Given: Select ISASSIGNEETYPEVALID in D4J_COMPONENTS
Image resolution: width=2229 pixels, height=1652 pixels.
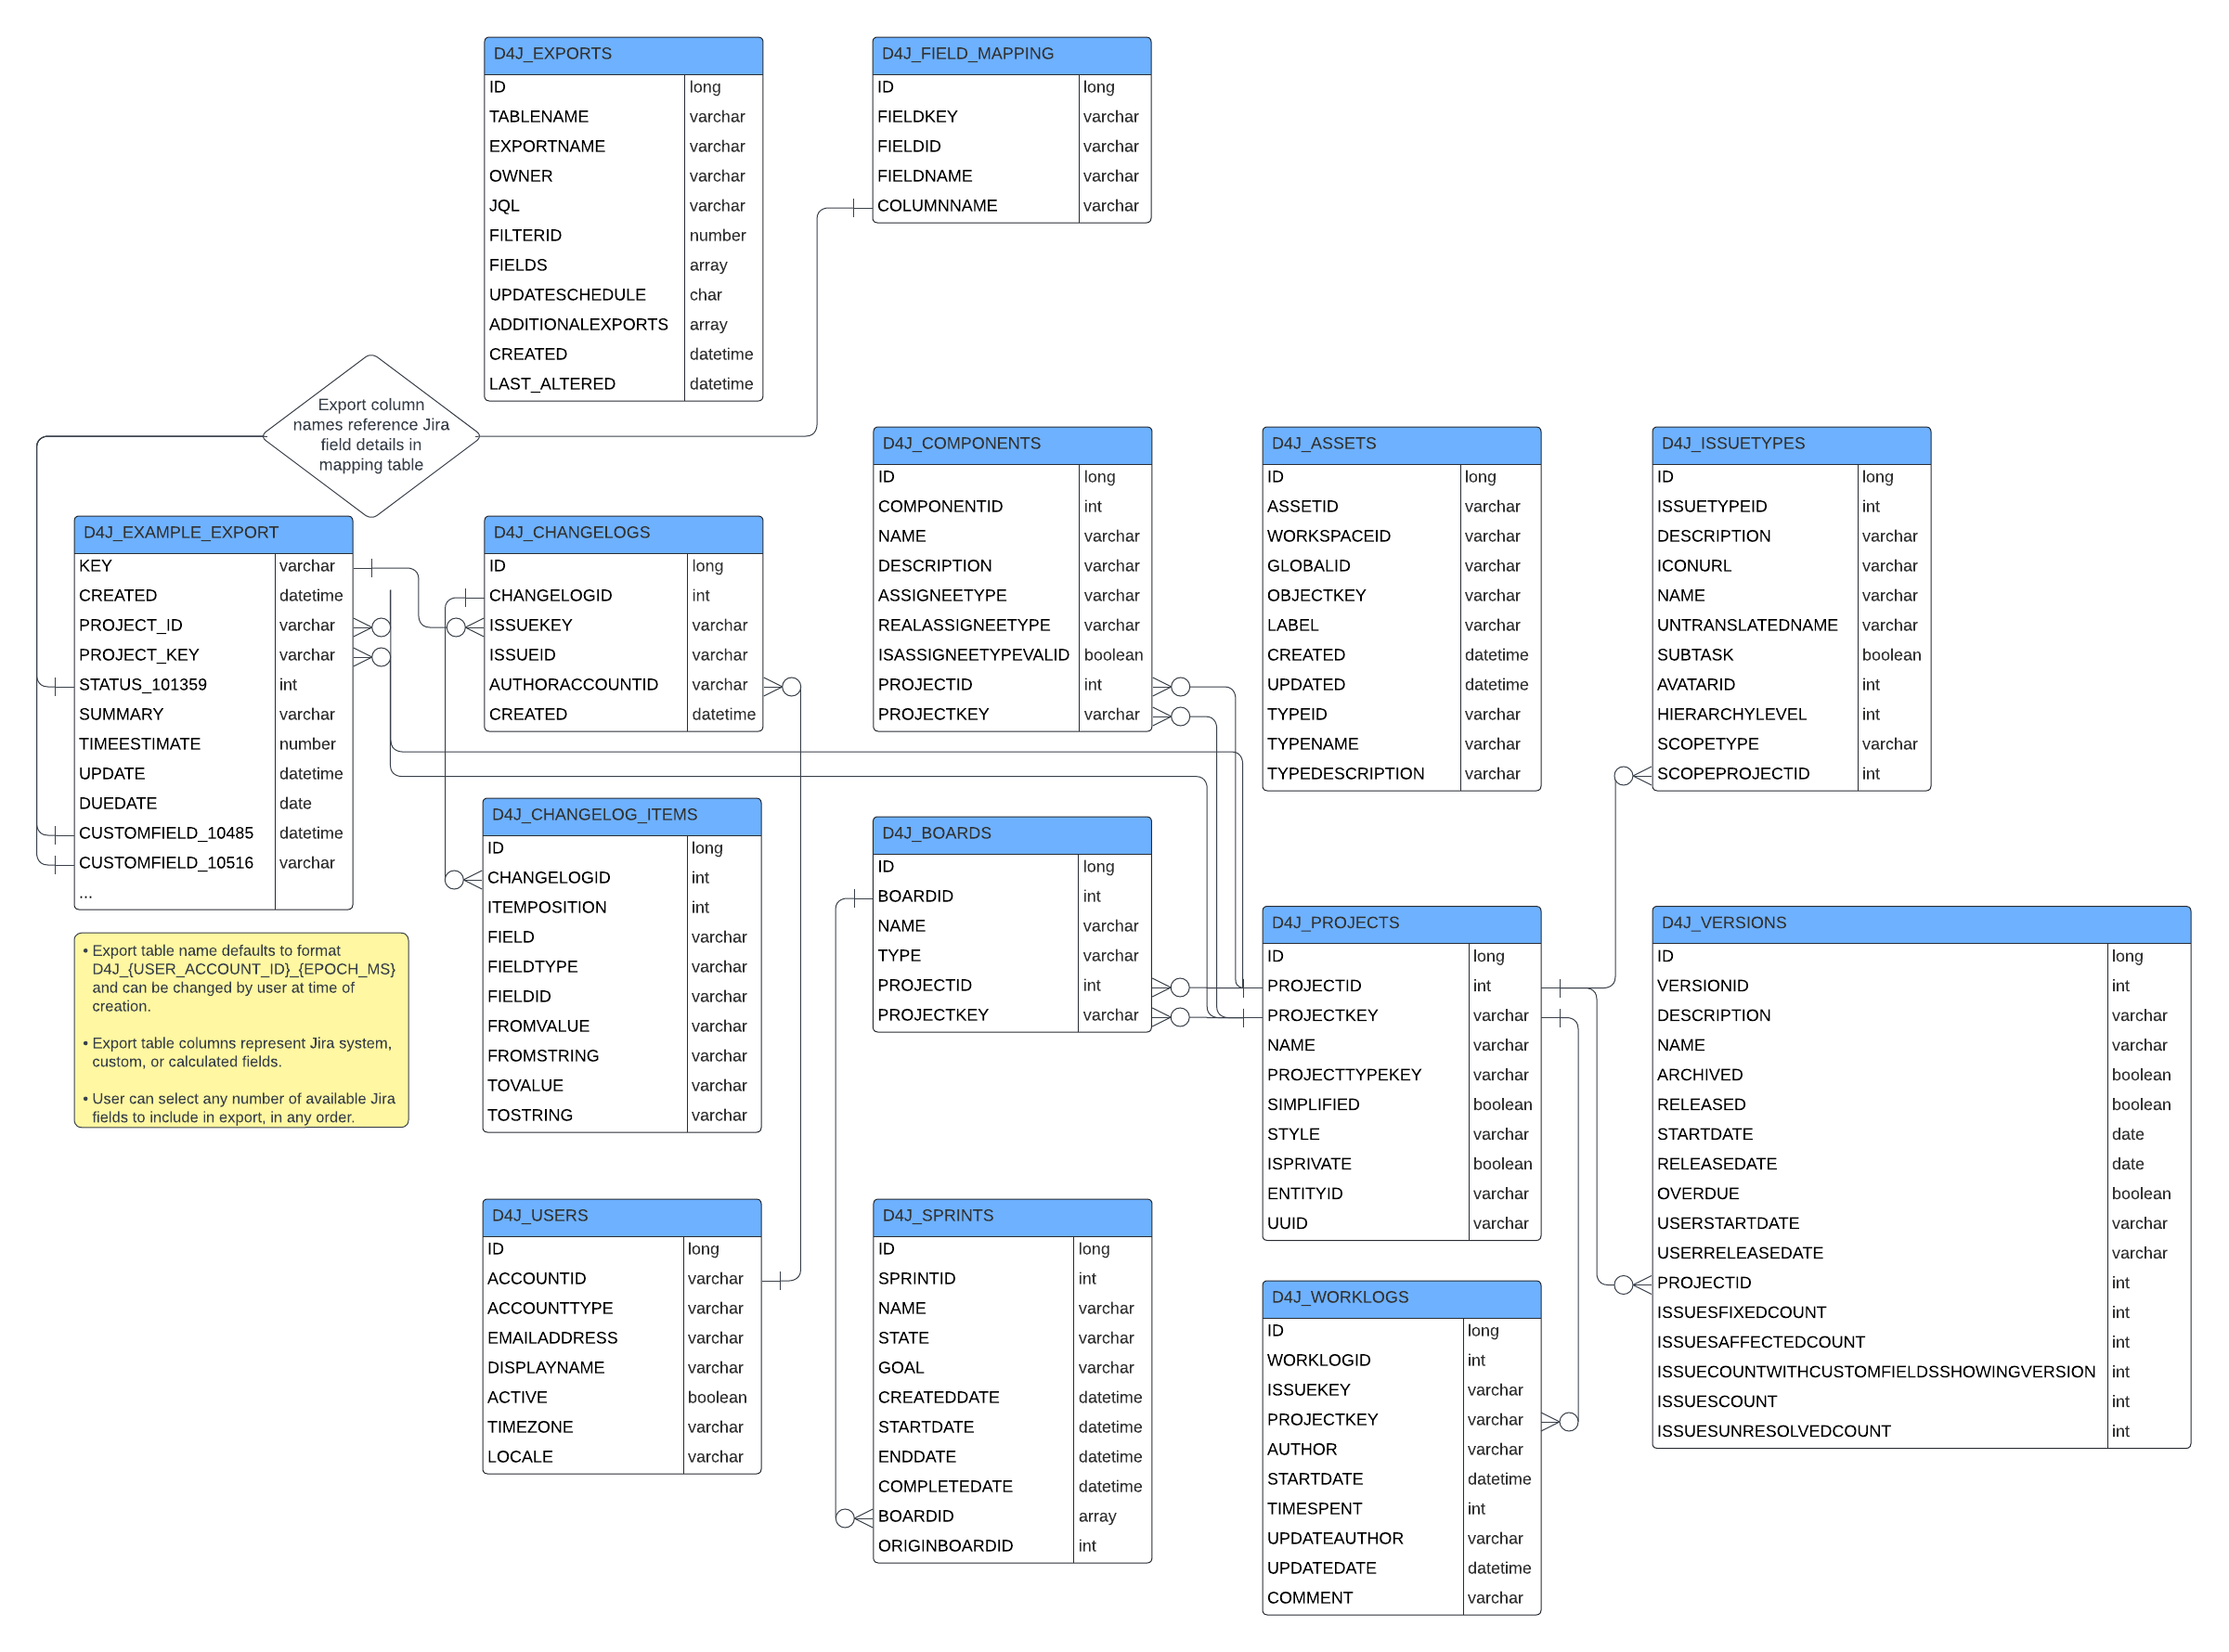Looking at the screenshot, I should (1012, 655).
